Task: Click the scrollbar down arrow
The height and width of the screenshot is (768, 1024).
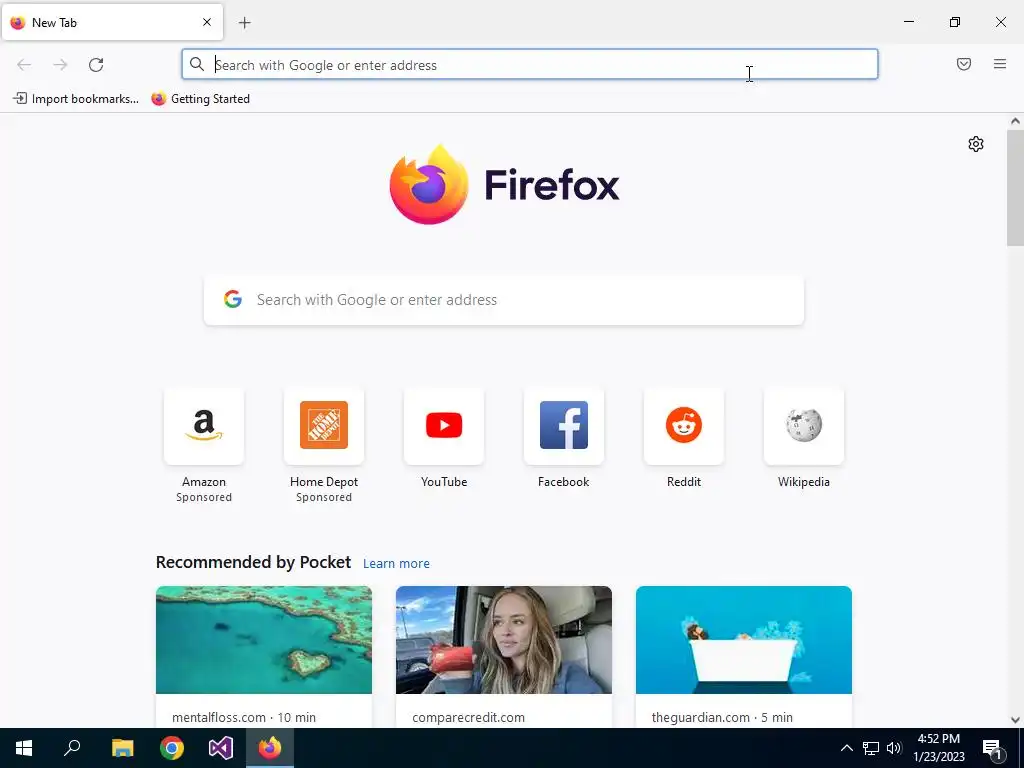Action: click(1015, 720)
